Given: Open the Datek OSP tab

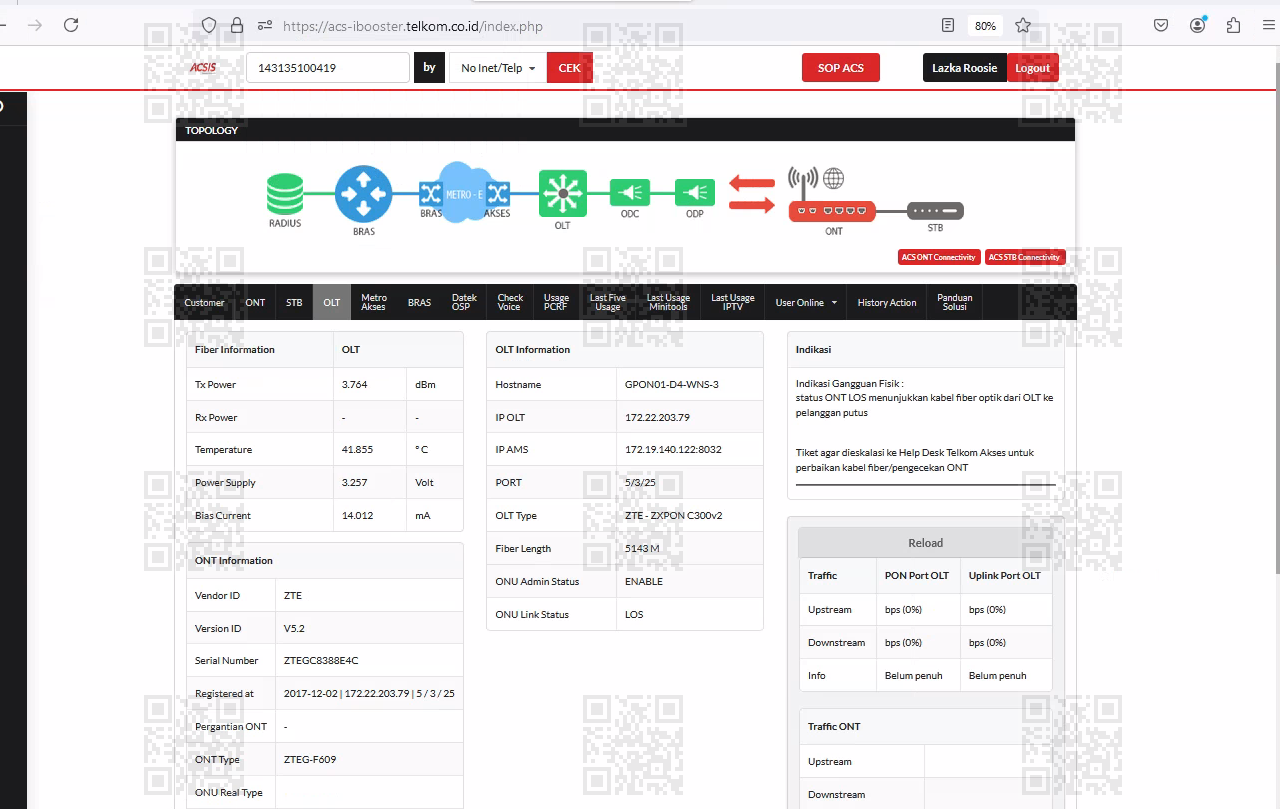Looking at the screenshot, I should 464,302.
